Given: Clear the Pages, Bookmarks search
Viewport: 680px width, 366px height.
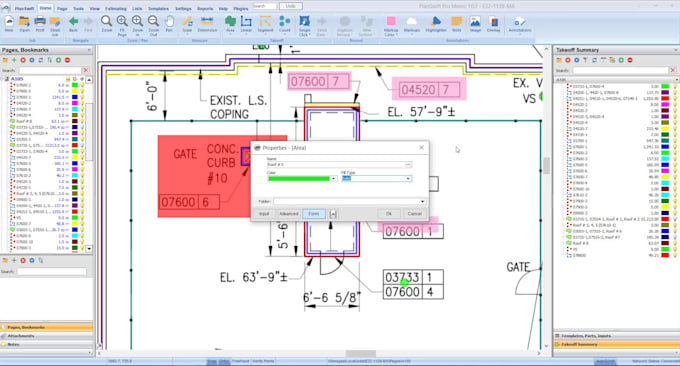Looking at the screenshot, I should coord(86,70).
